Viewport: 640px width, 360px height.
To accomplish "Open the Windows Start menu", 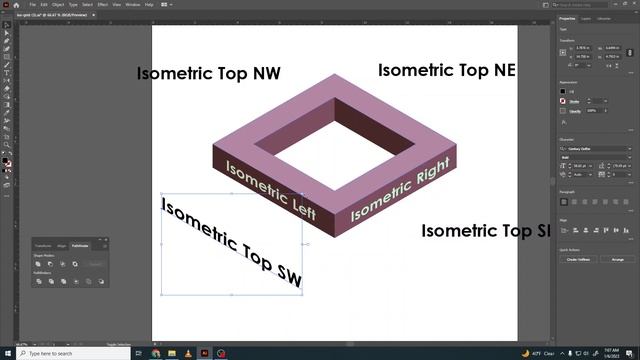I will [8, 353].
